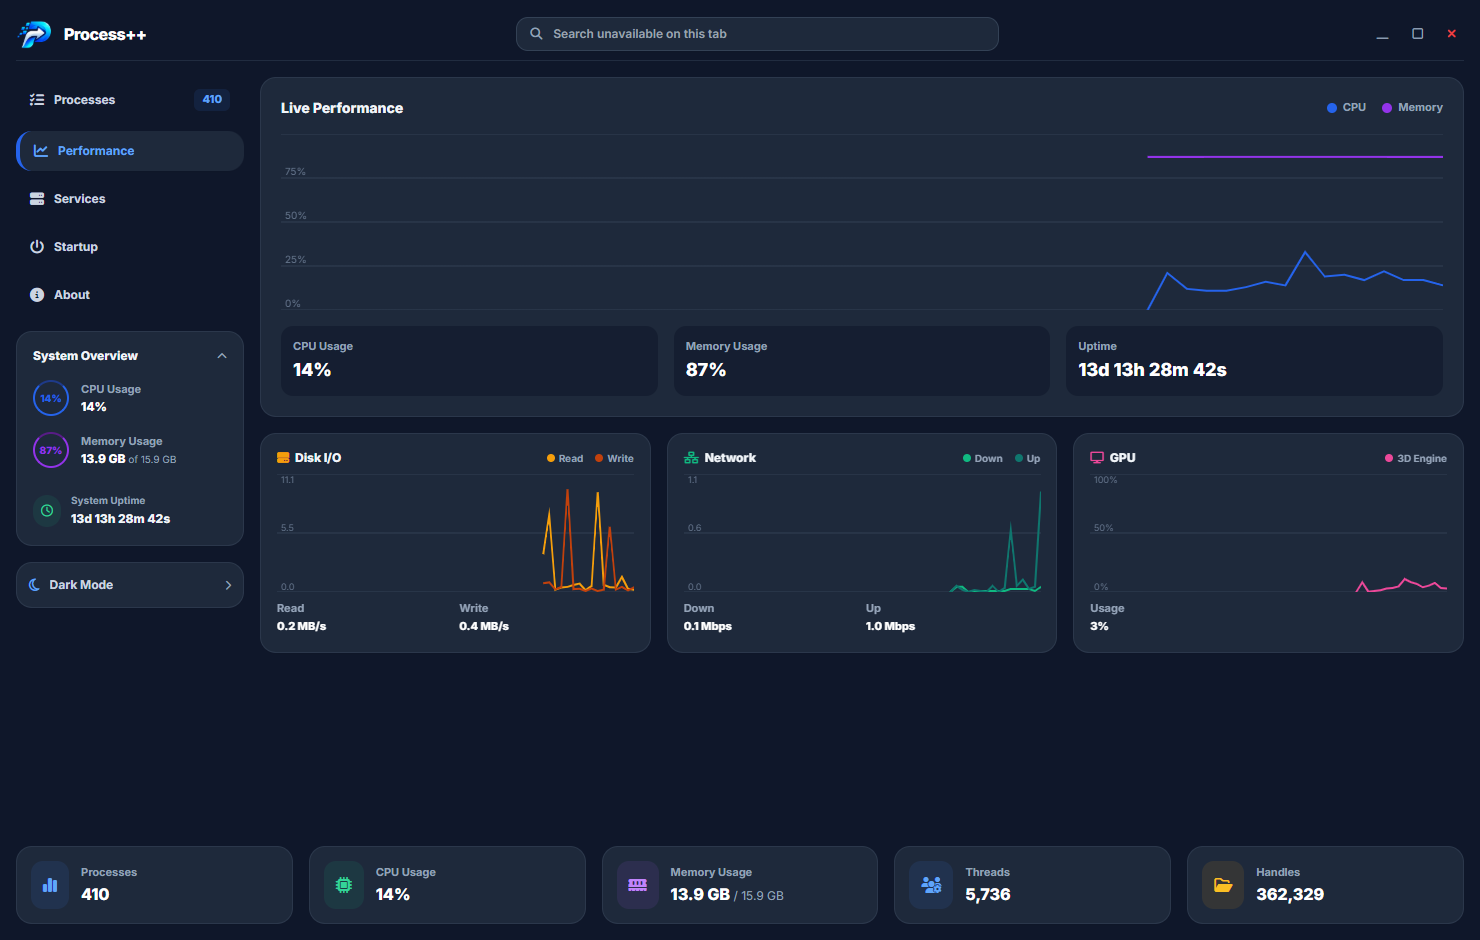Click the Disk I/O drive icon
This screenshot has height=940, width=1480.
click(x=283, y=458)
